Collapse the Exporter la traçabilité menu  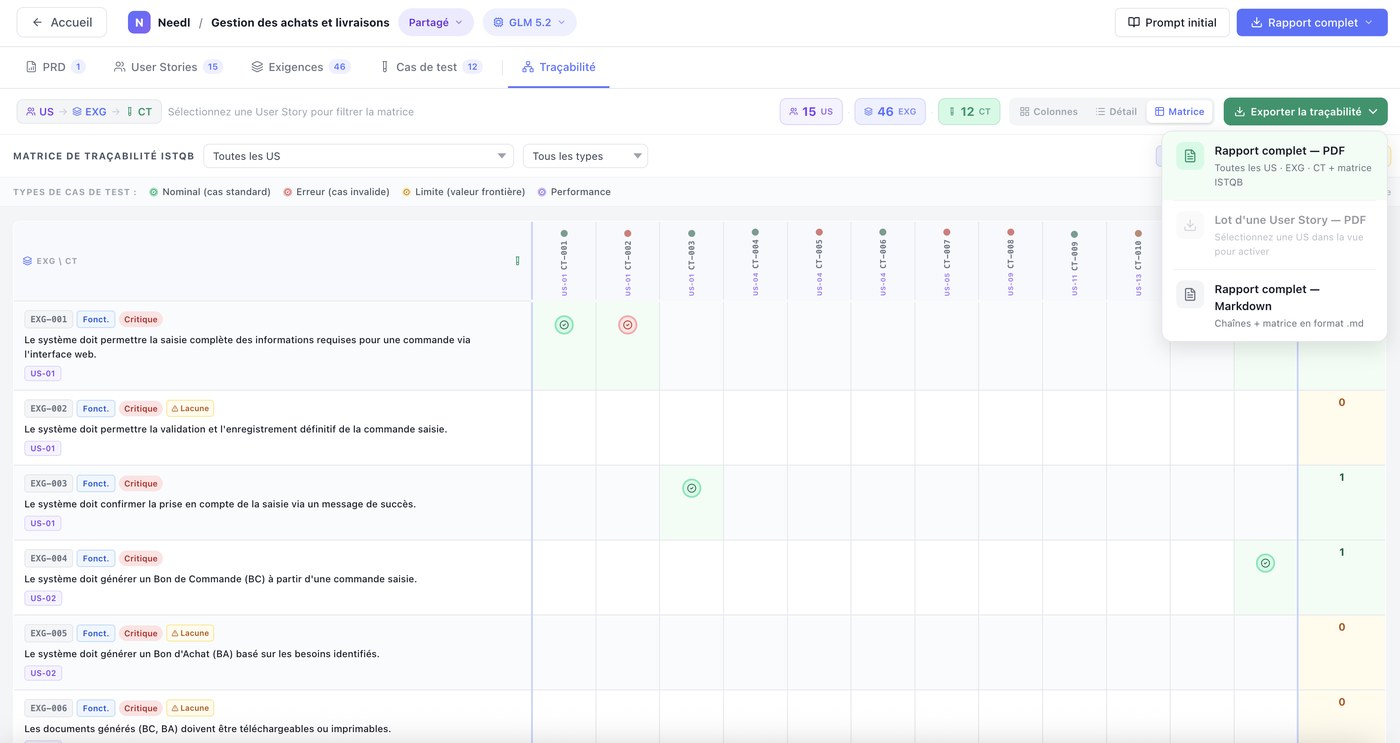[1305, 112]
